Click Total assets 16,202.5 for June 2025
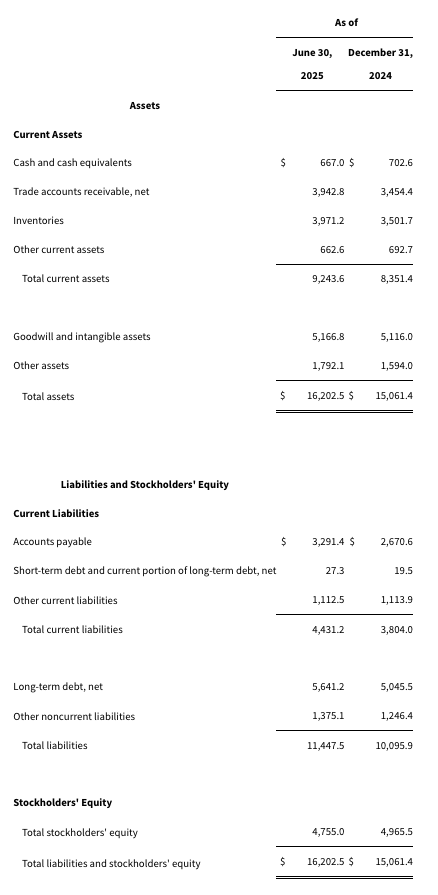438x895 pixels. [x=326, y=395]
